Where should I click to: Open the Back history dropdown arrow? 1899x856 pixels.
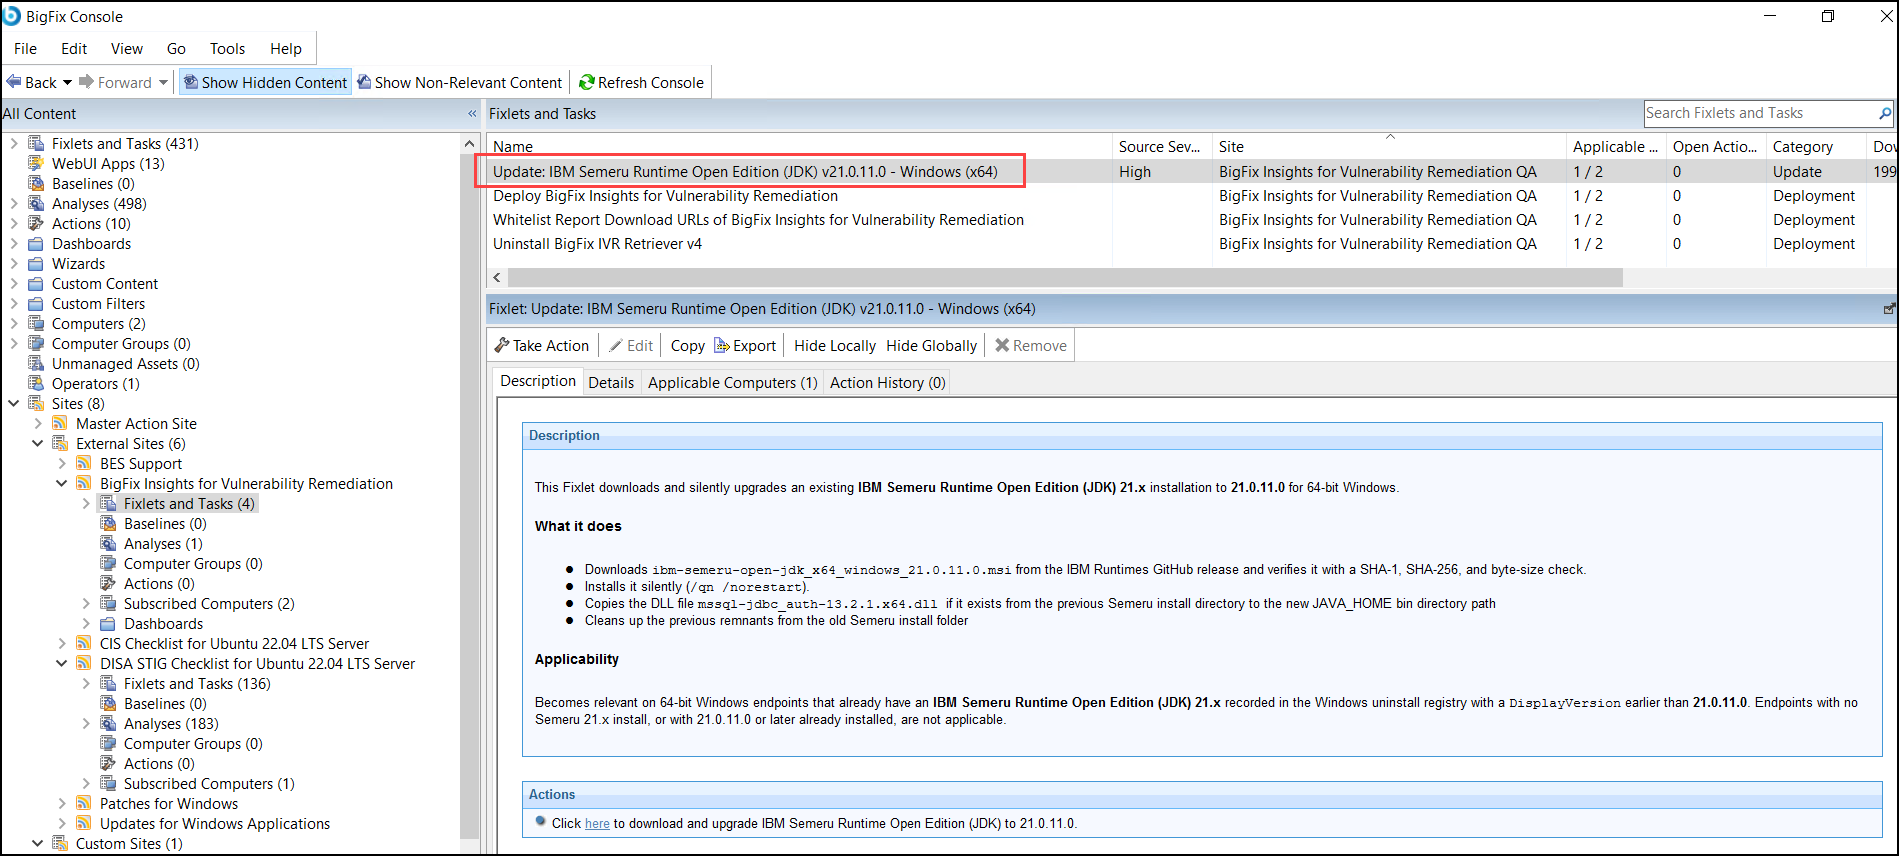[67, 82]
